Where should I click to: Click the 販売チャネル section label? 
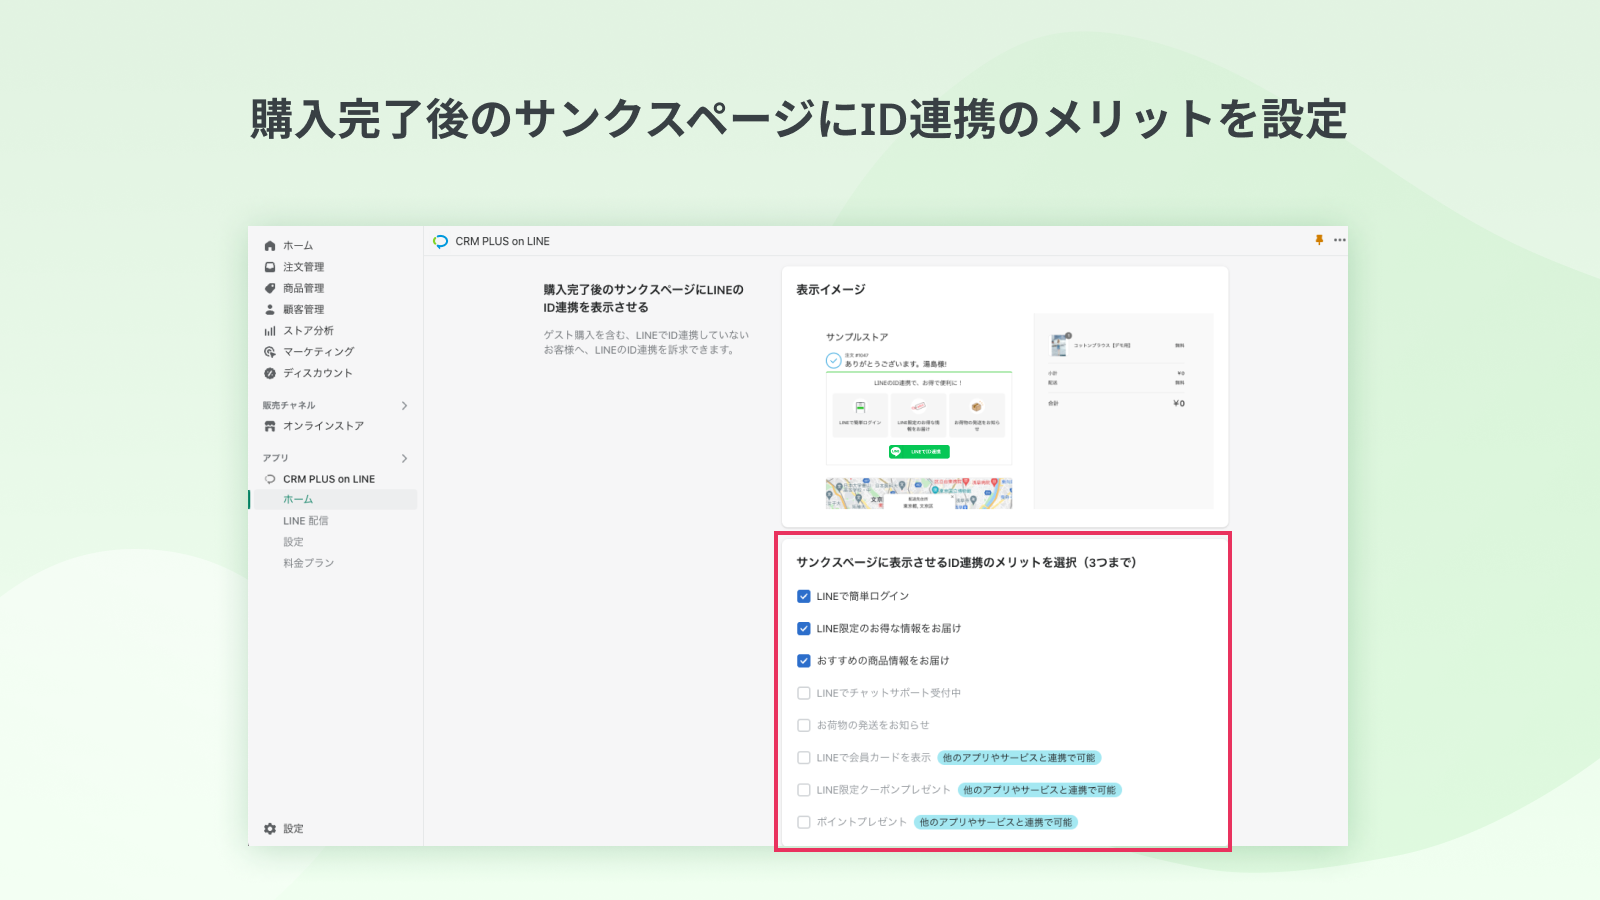pyautogui.click(x=289, y=406)
